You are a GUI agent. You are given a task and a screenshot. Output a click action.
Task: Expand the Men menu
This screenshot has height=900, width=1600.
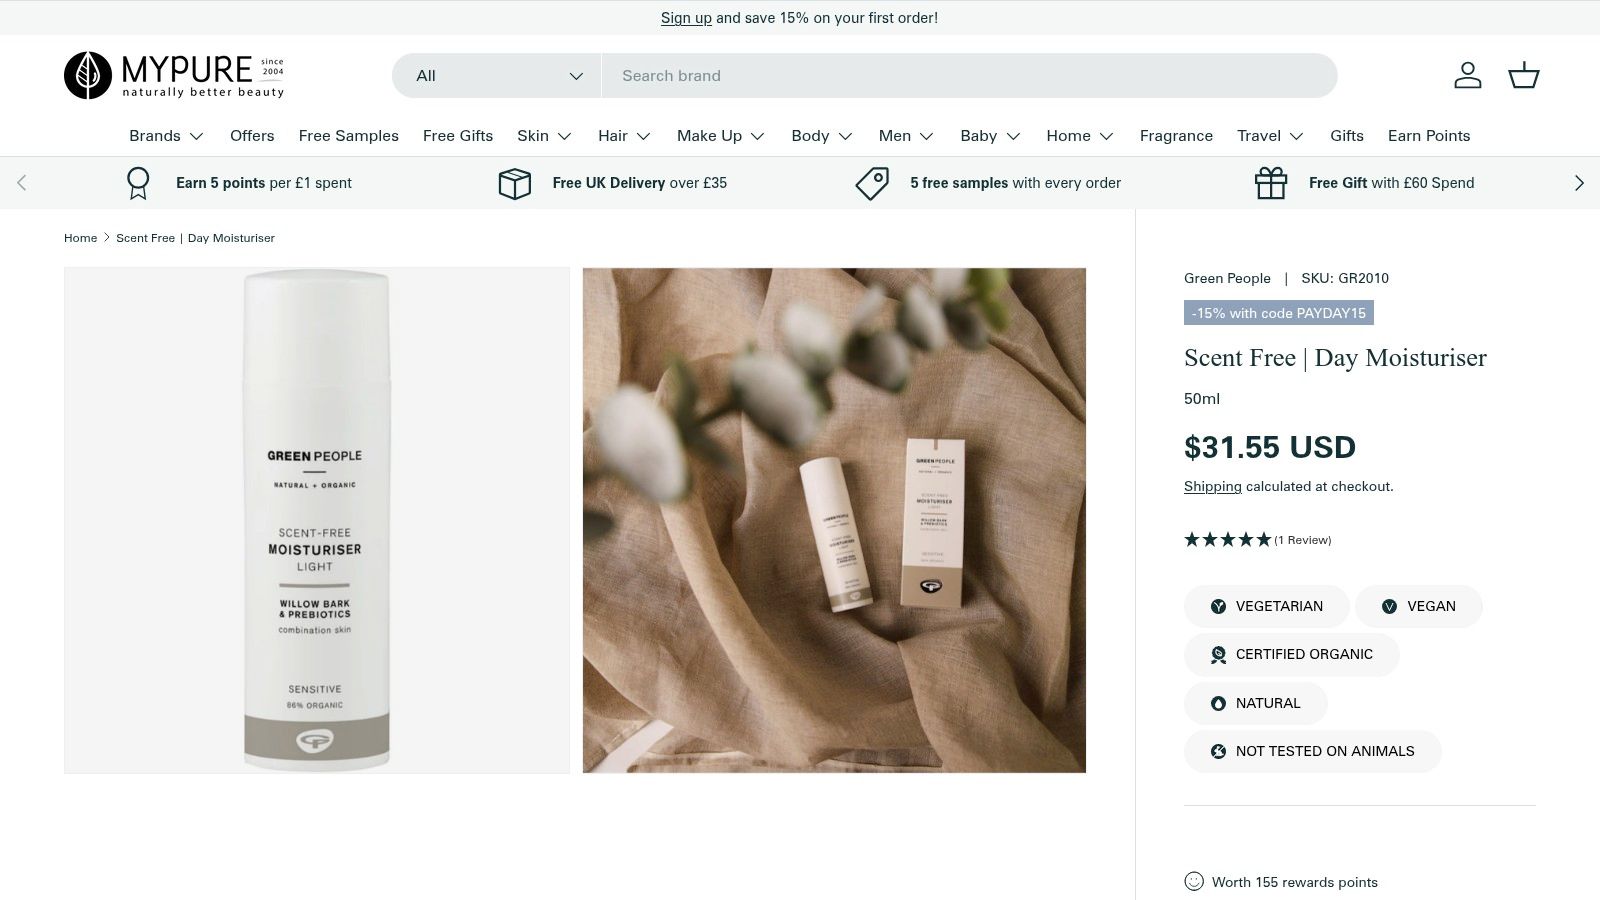point(906,136)
